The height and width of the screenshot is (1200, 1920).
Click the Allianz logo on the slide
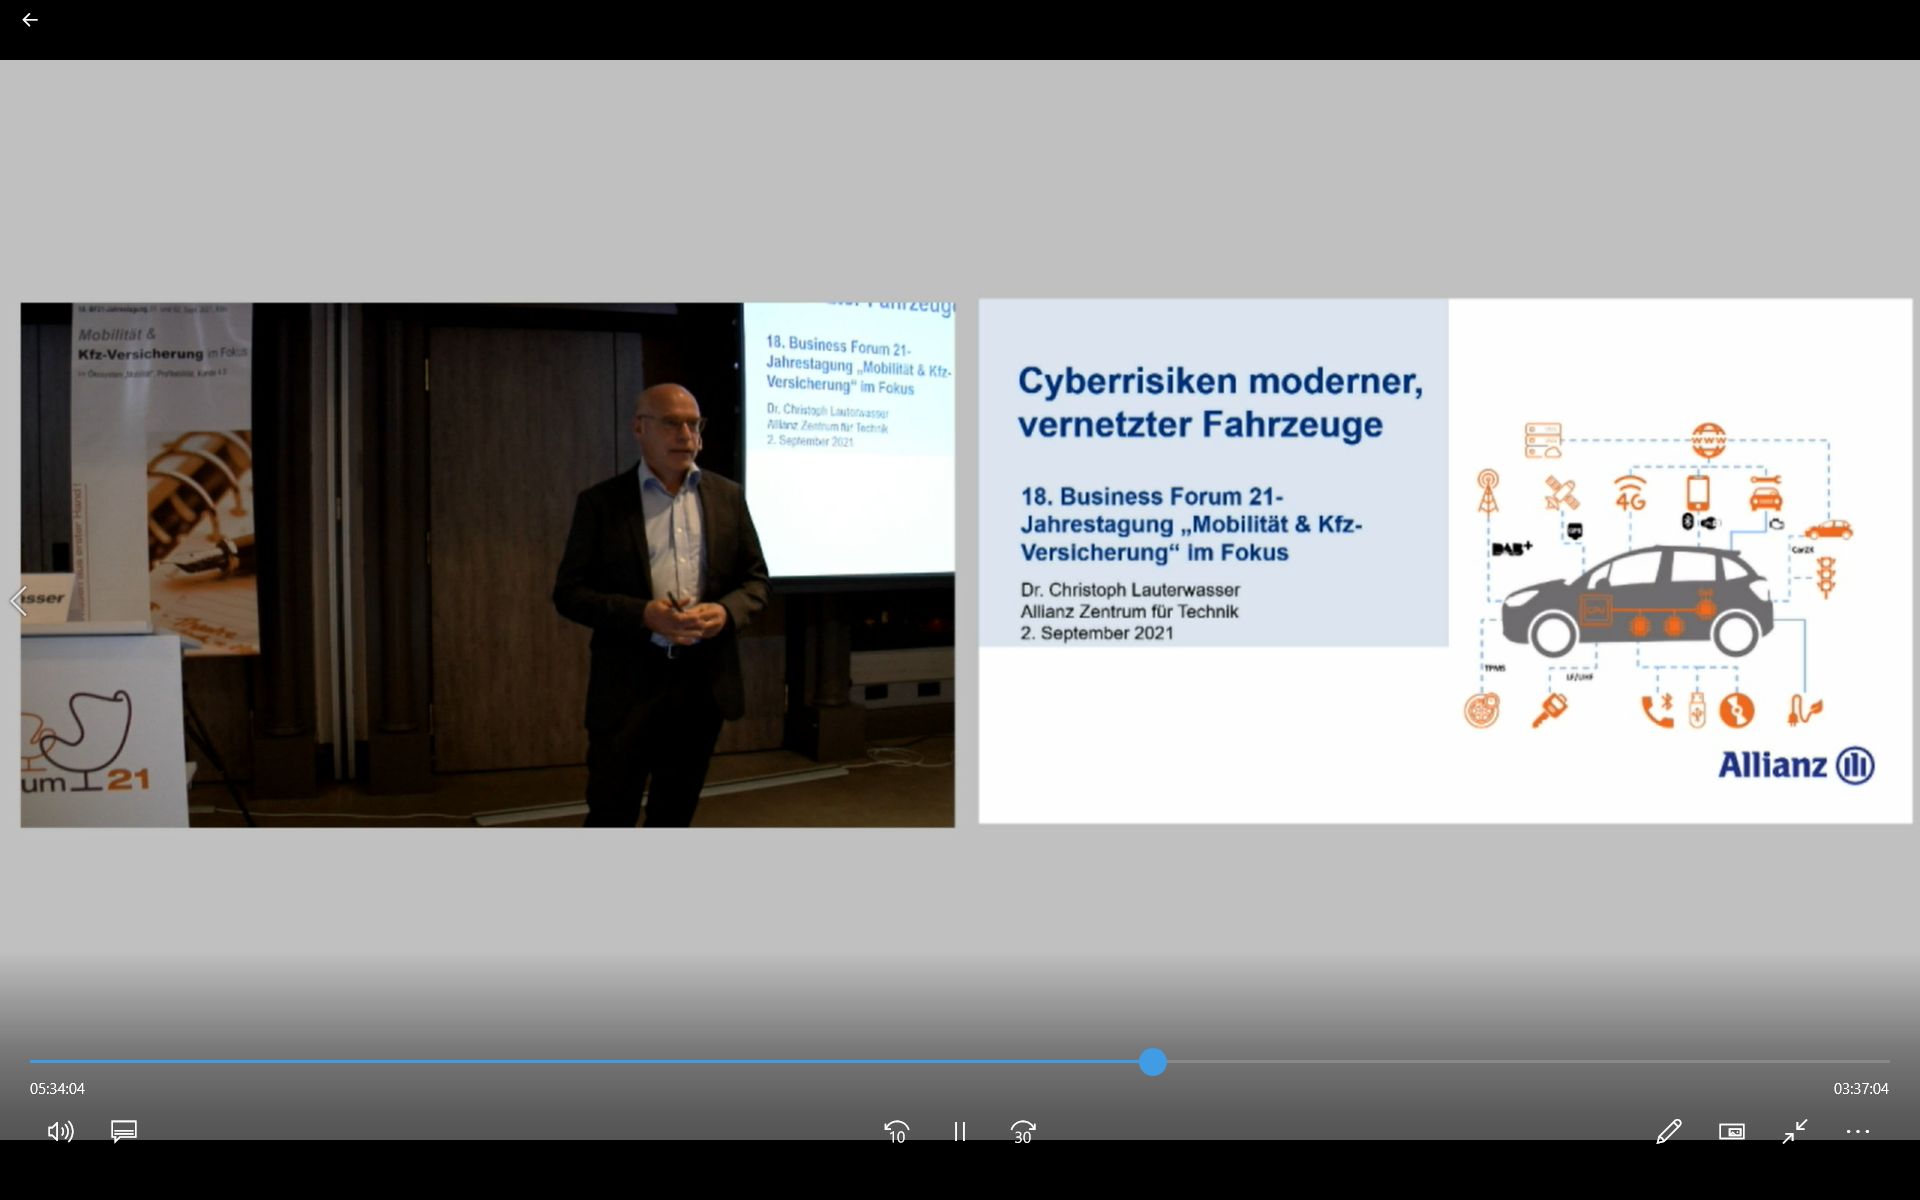coord(1796,765)
